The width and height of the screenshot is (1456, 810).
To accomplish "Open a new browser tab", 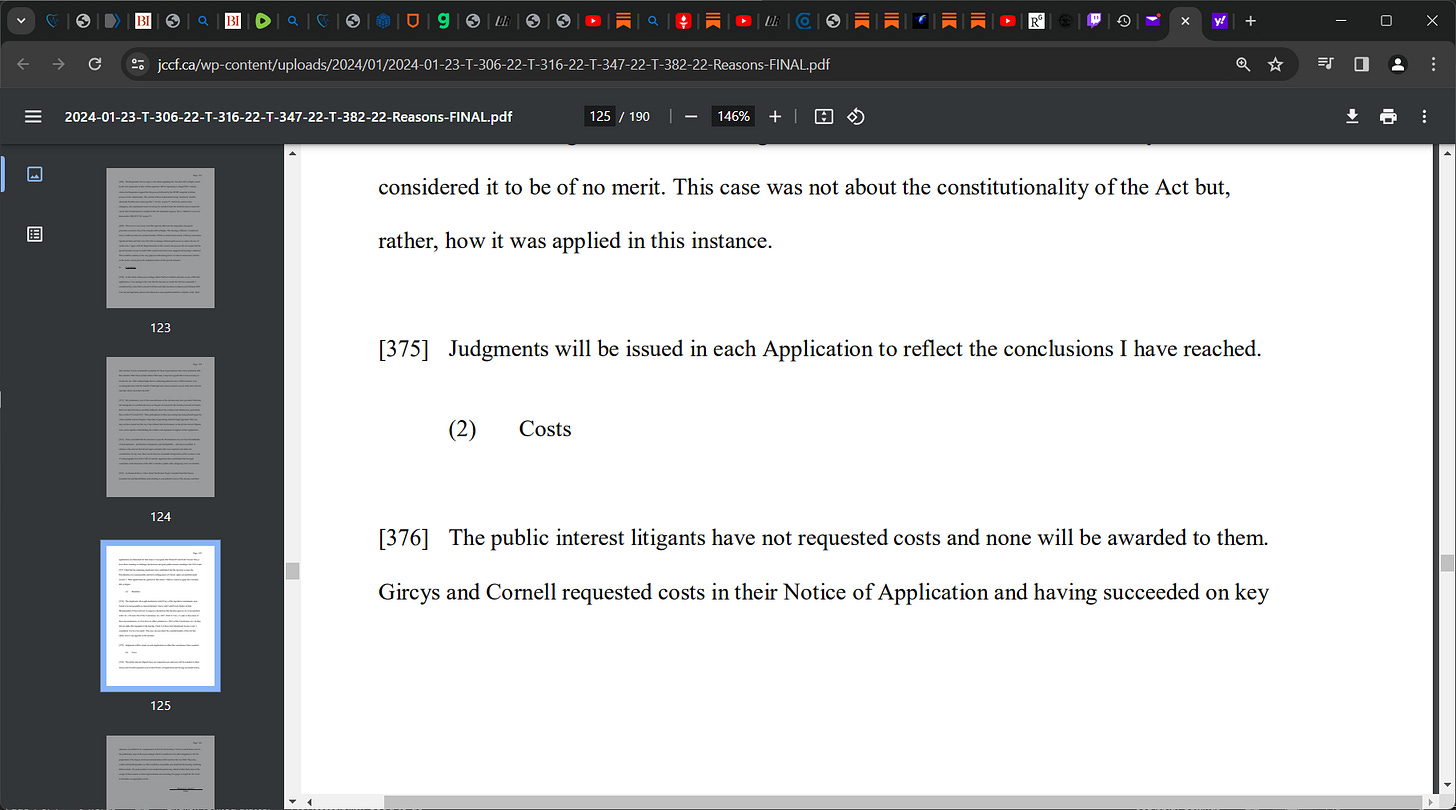I will click(1250, 20).
